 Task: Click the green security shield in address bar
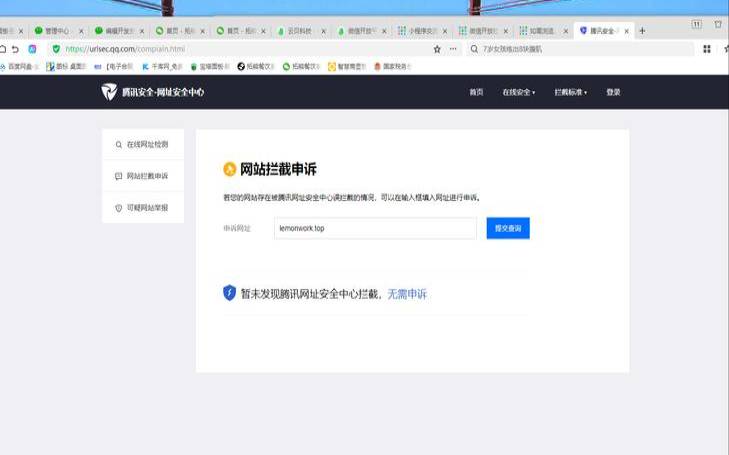(56, 49)
